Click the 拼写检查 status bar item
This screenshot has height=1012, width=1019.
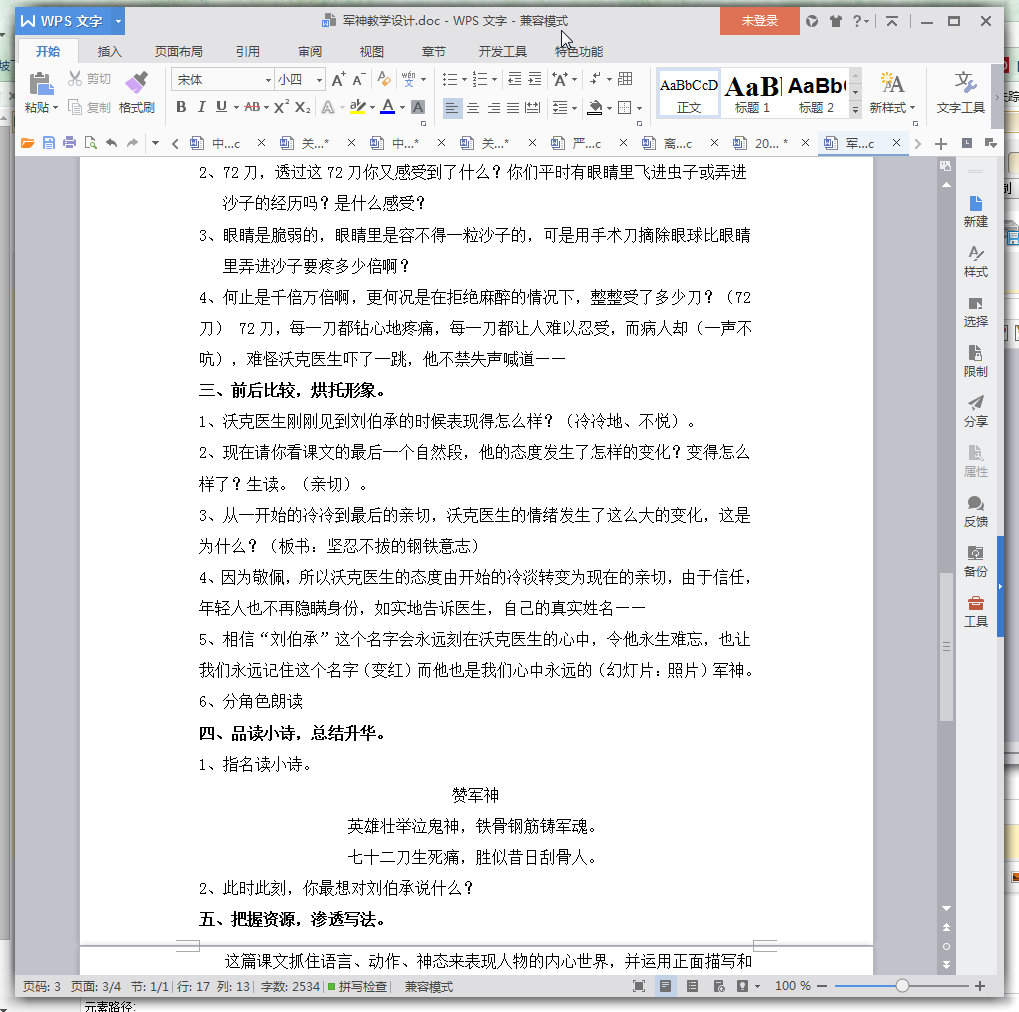pos(357,987)
